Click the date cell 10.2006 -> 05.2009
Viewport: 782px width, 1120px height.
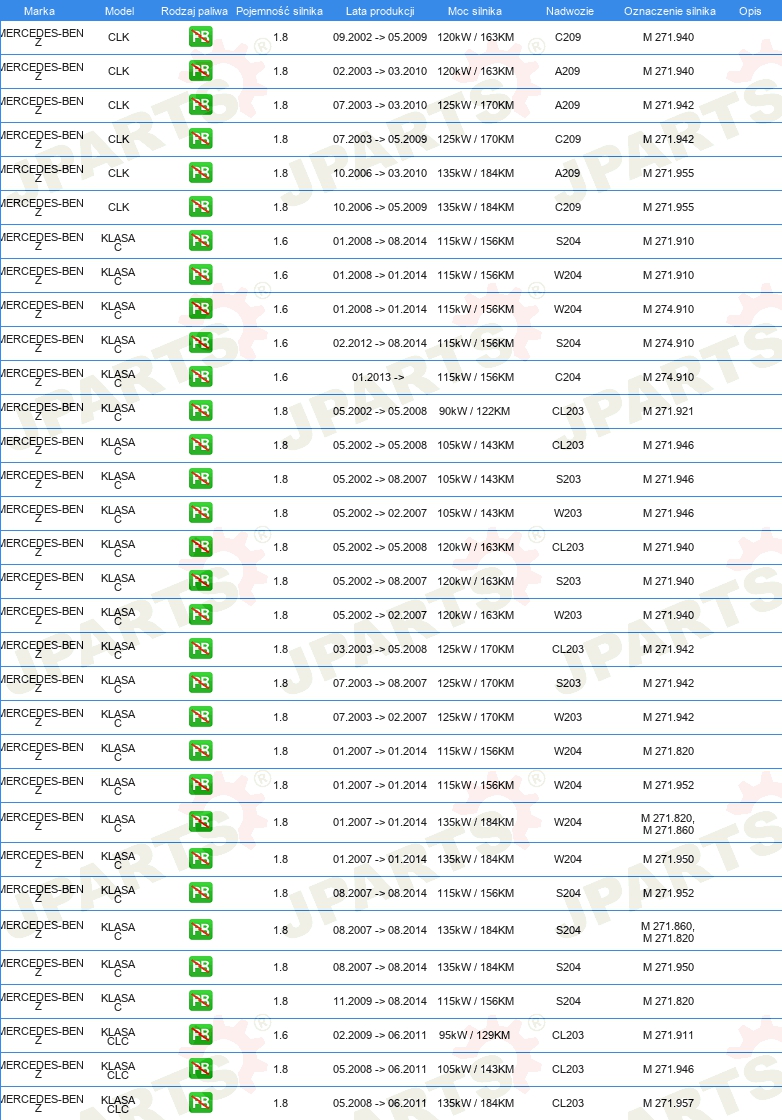coord(380,207)
